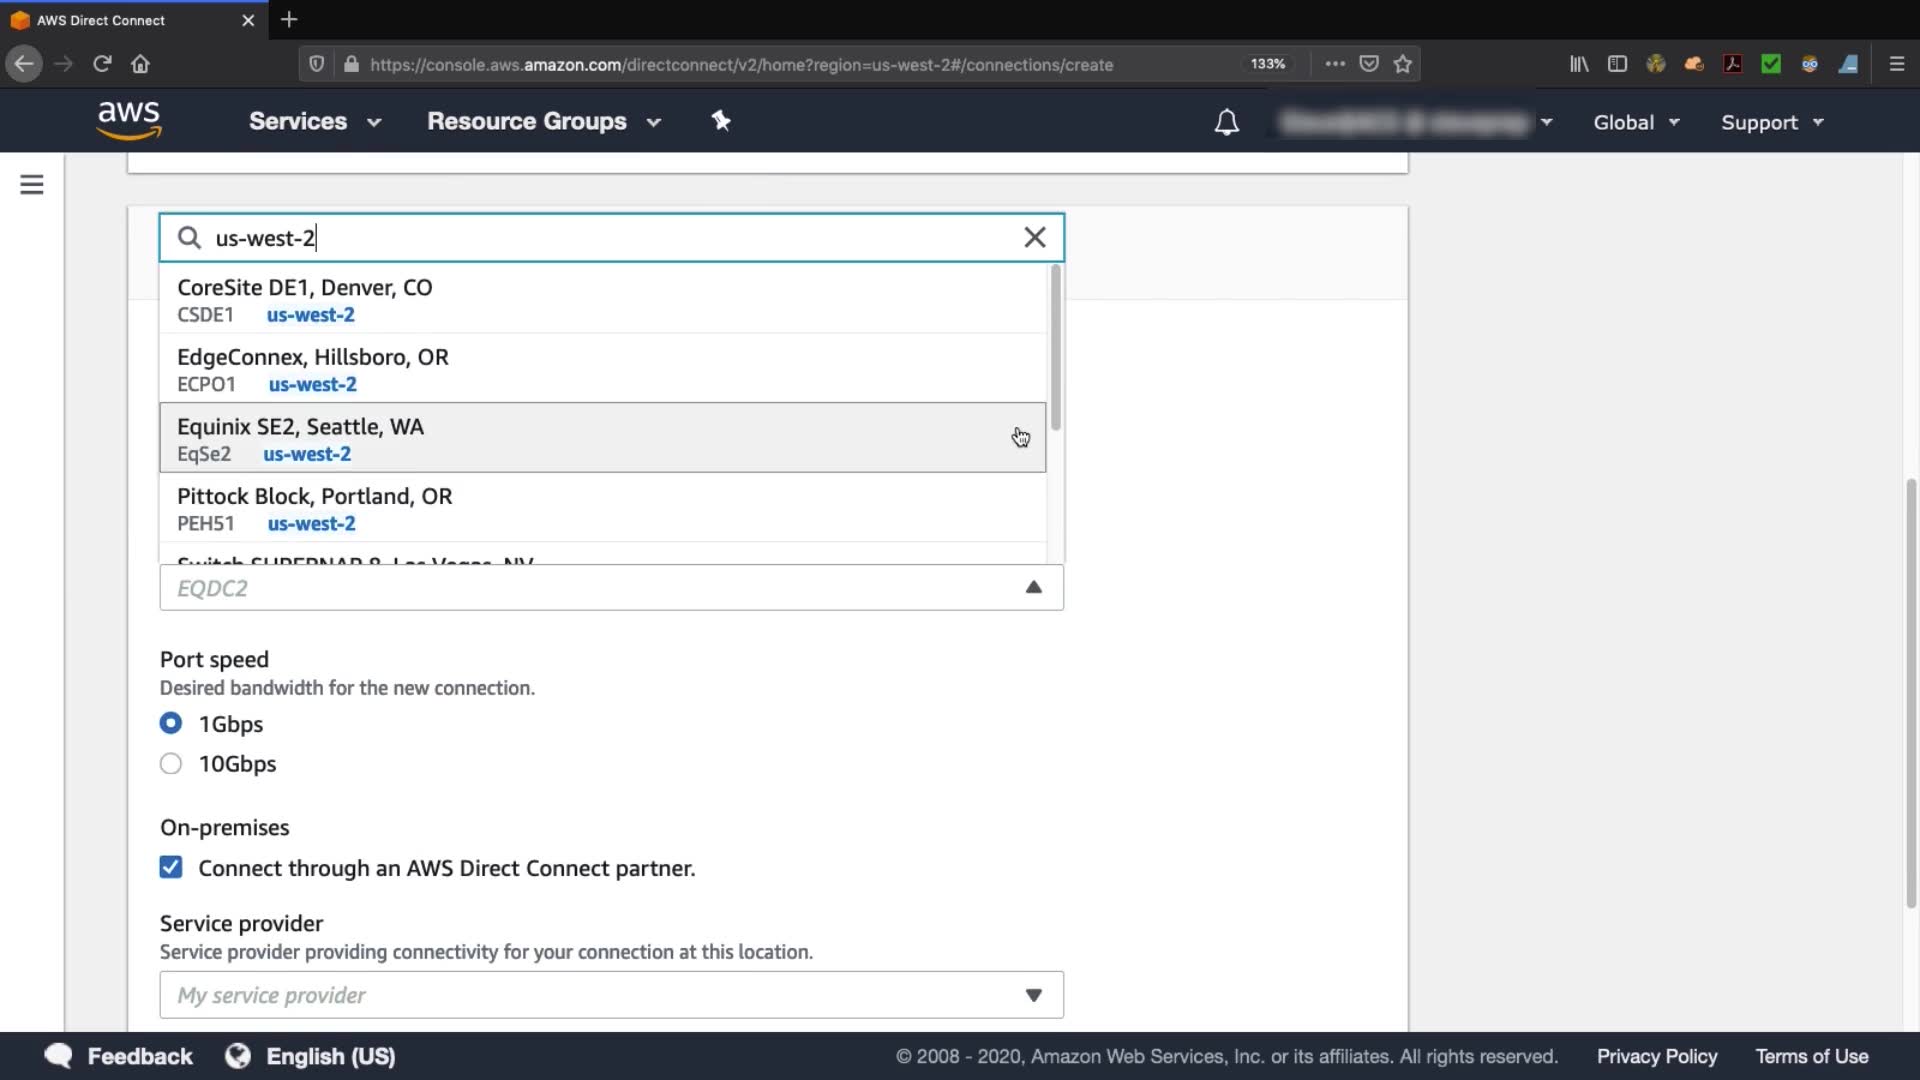Click the pin shortcut icon in navbar
The image size is (1920, 1080).
pos(721,121)
